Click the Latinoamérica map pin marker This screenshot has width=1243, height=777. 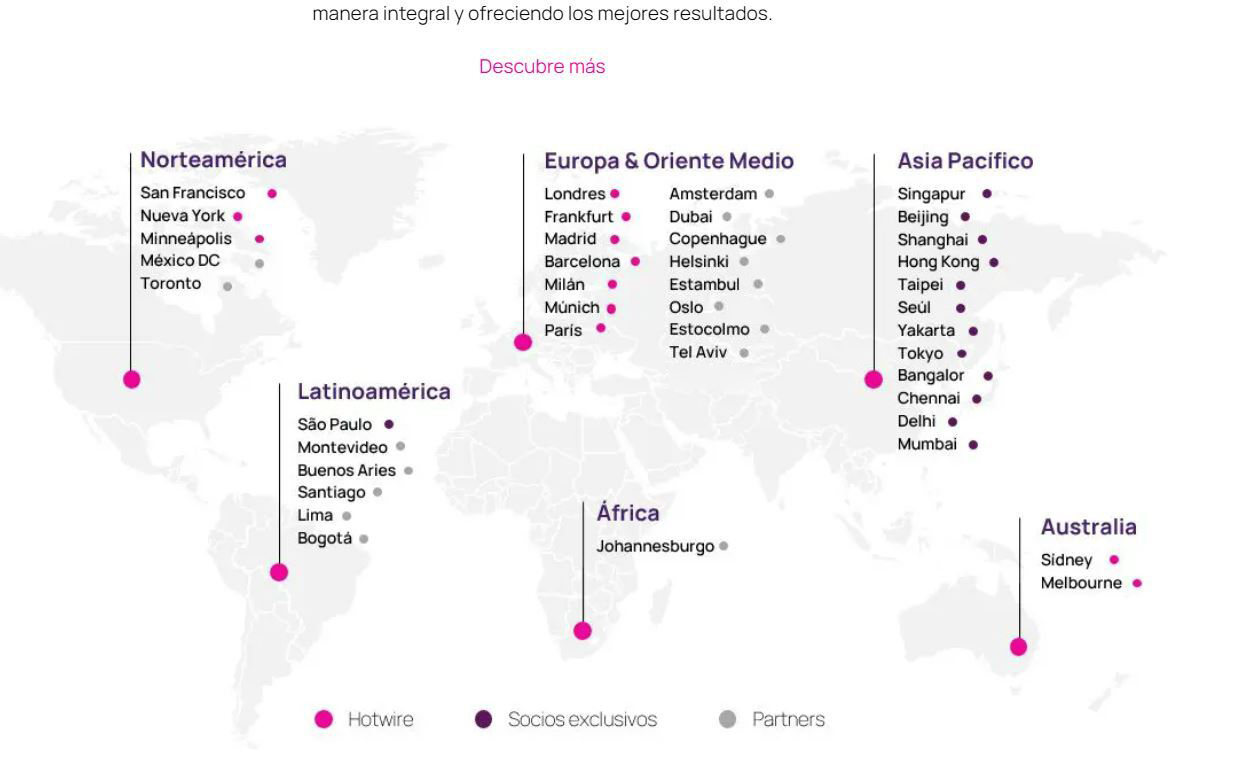click(279, 572)
